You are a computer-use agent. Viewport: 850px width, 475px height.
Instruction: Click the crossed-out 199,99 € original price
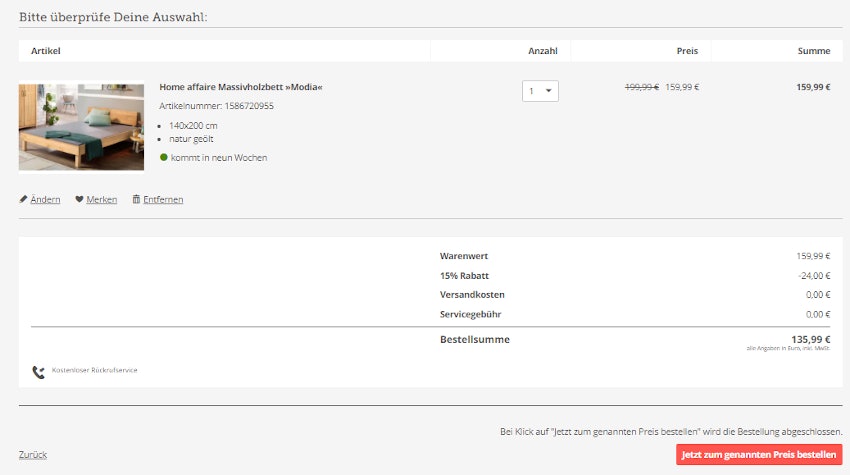[x=641, y=87]
